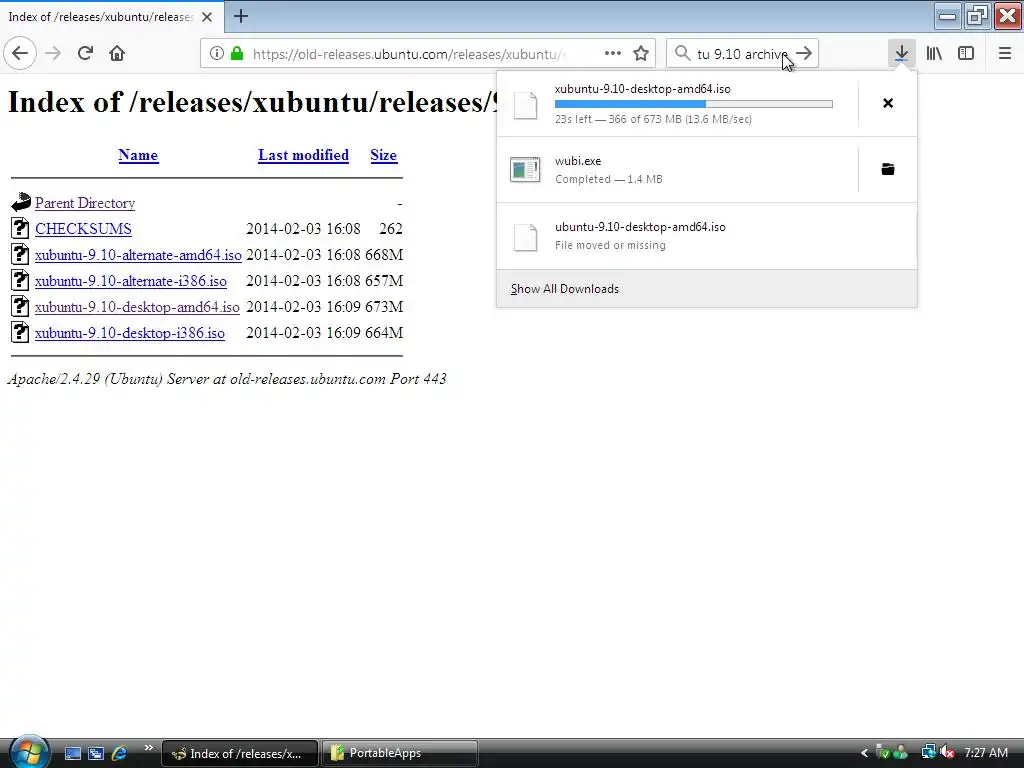Bookmark this page with the star
Viewport: 1024px width, 768px height.
[x=641, y=54]
